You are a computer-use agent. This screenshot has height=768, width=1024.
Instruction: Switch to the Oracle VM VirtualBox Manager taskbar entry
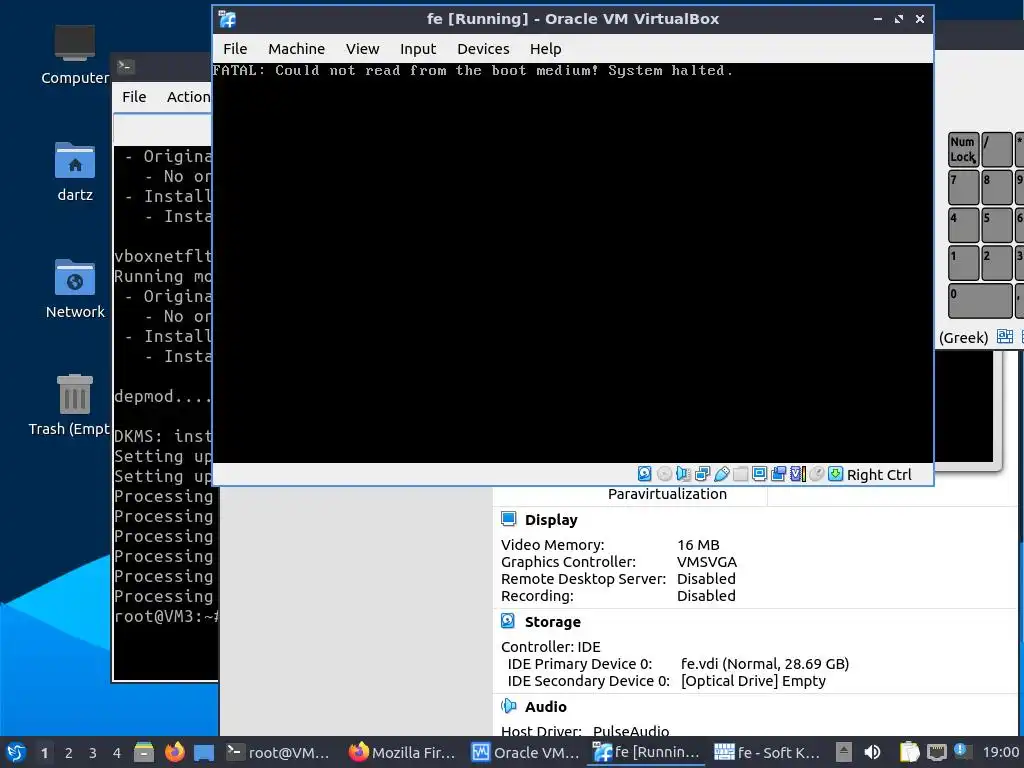(525, 752)
